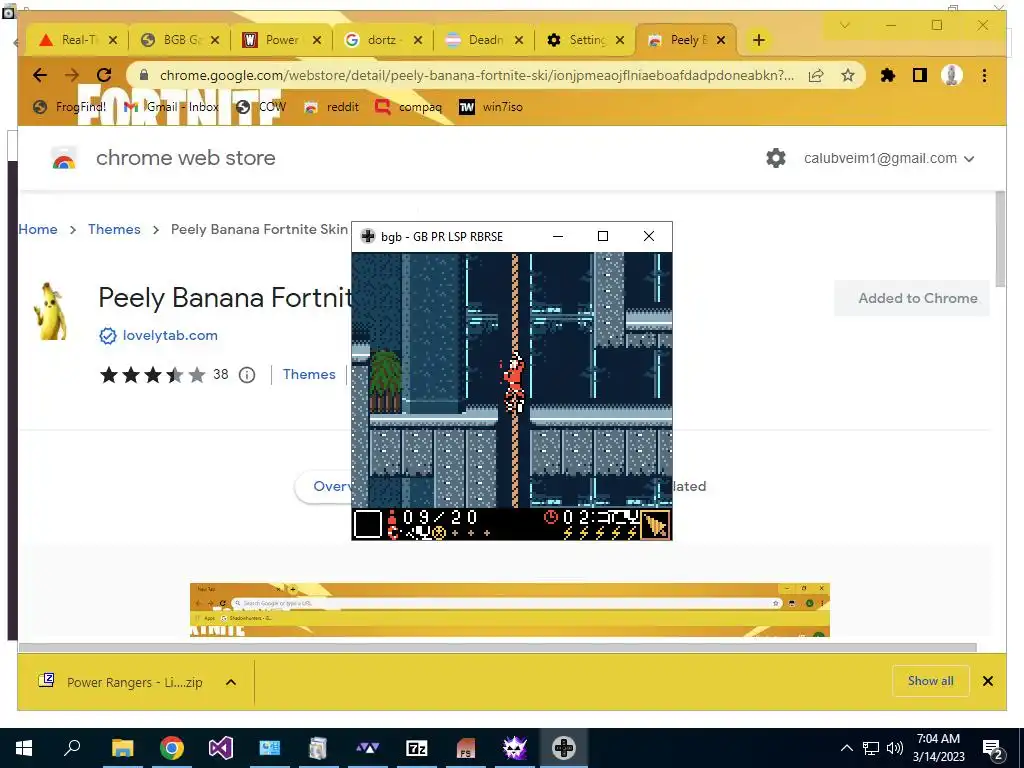This screenshot has width=1024, height=768.
Task: Open the Windows Start menu
Action: (24, 748)
